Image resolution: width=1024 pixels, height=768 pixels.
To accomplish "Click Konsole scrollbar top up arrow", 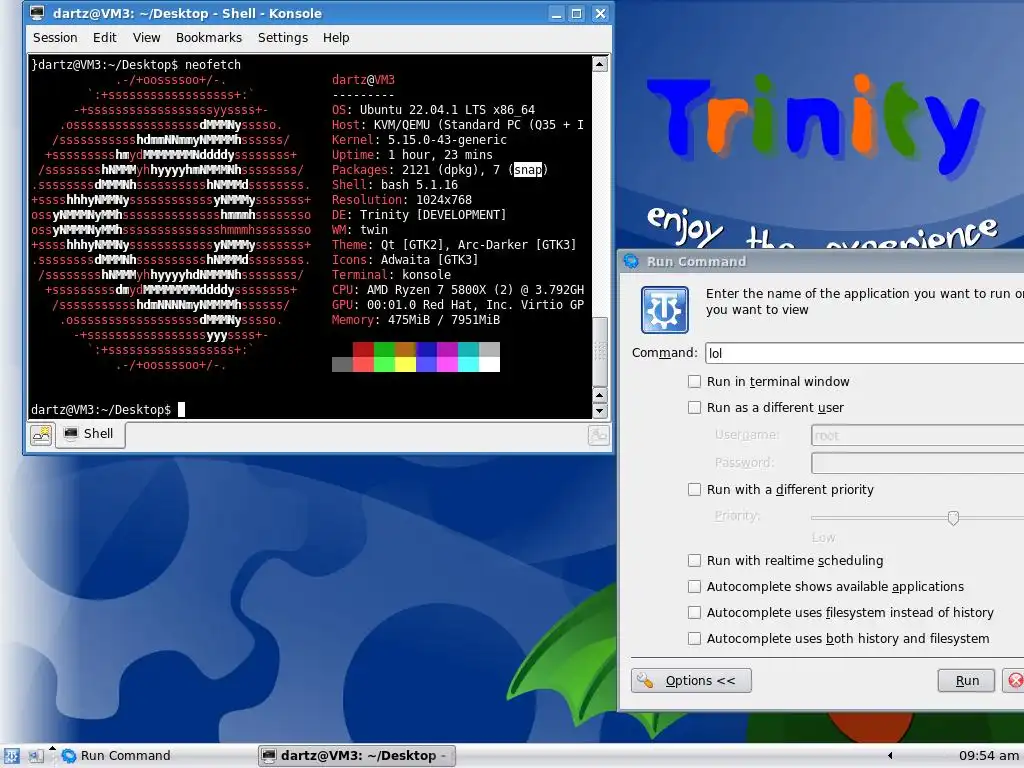I will (600, 64).
